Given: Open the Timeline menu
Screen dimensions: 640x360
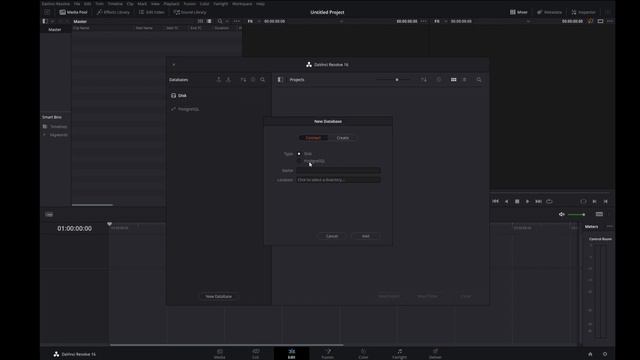Looking at the screenshot, I should [x=115, y=4].
